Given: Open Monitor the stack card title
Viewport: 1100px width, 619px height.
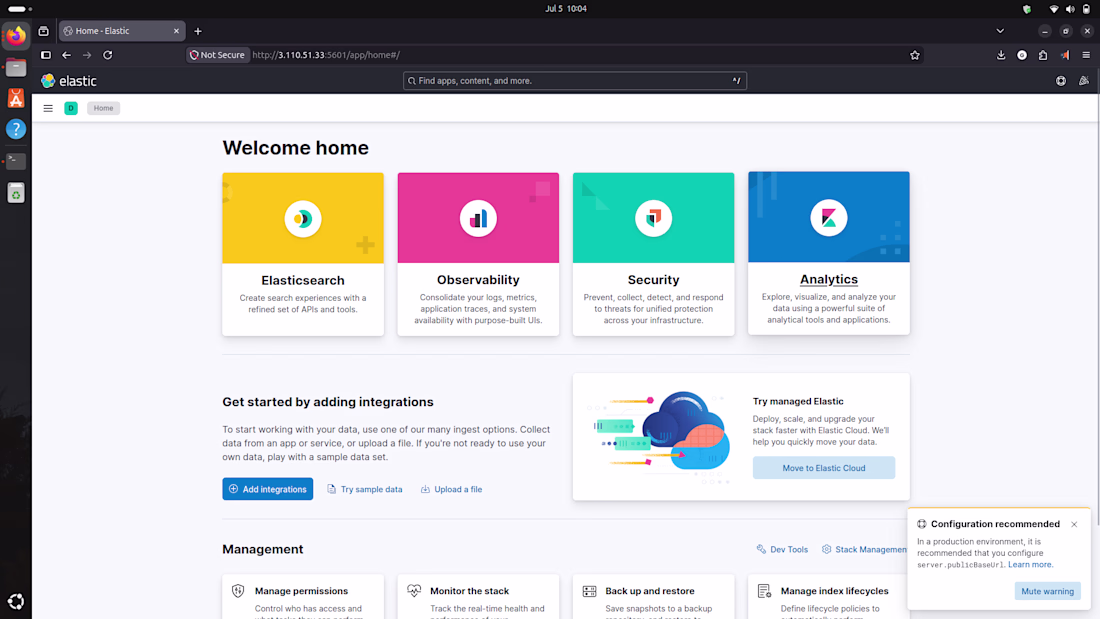Looking at the screenshot, I should click(469, 591).
